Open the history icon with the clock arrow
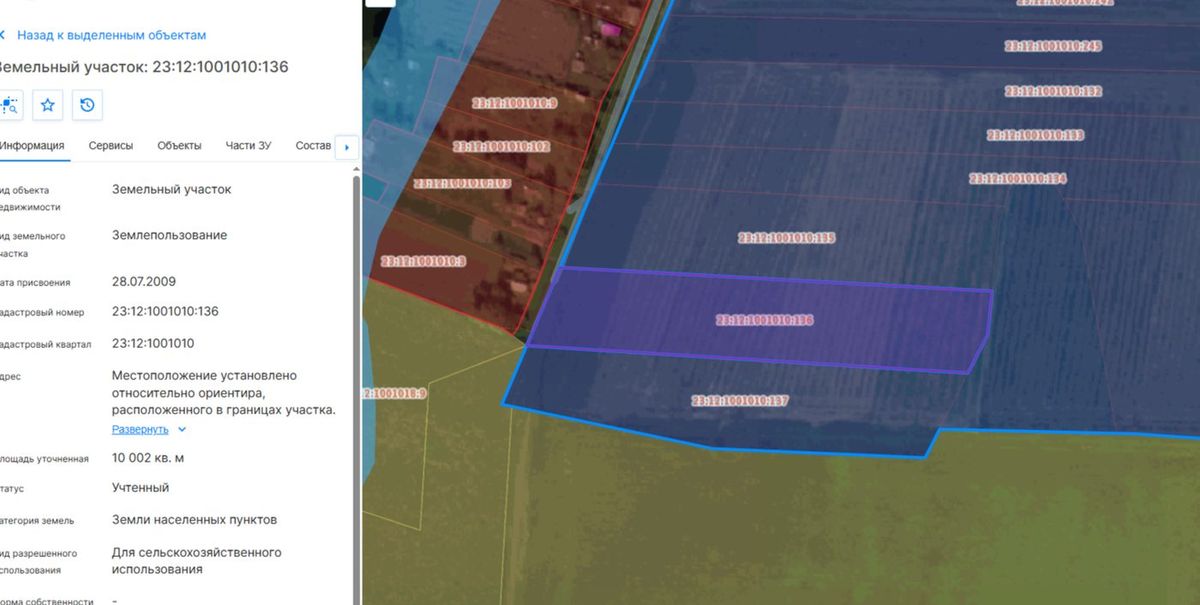The image size is (1200, 605). 87,104
